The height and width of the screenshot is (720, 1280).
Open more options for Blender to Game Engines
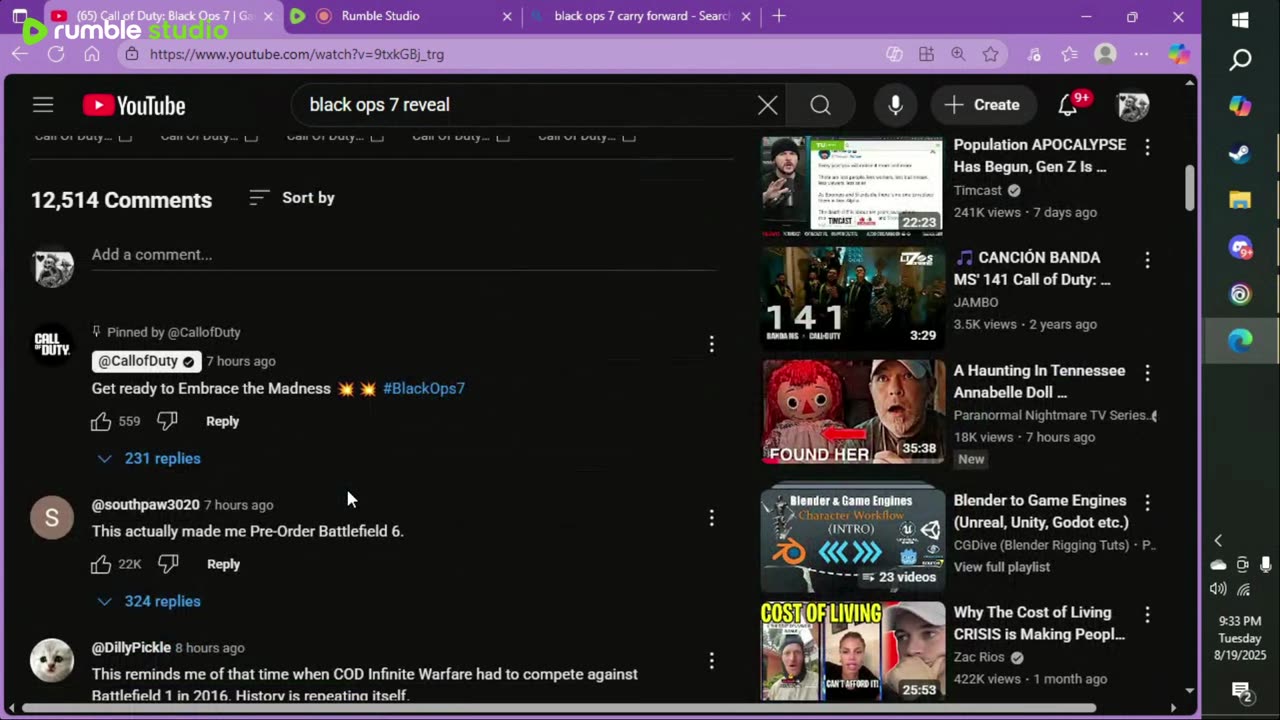1147,502
